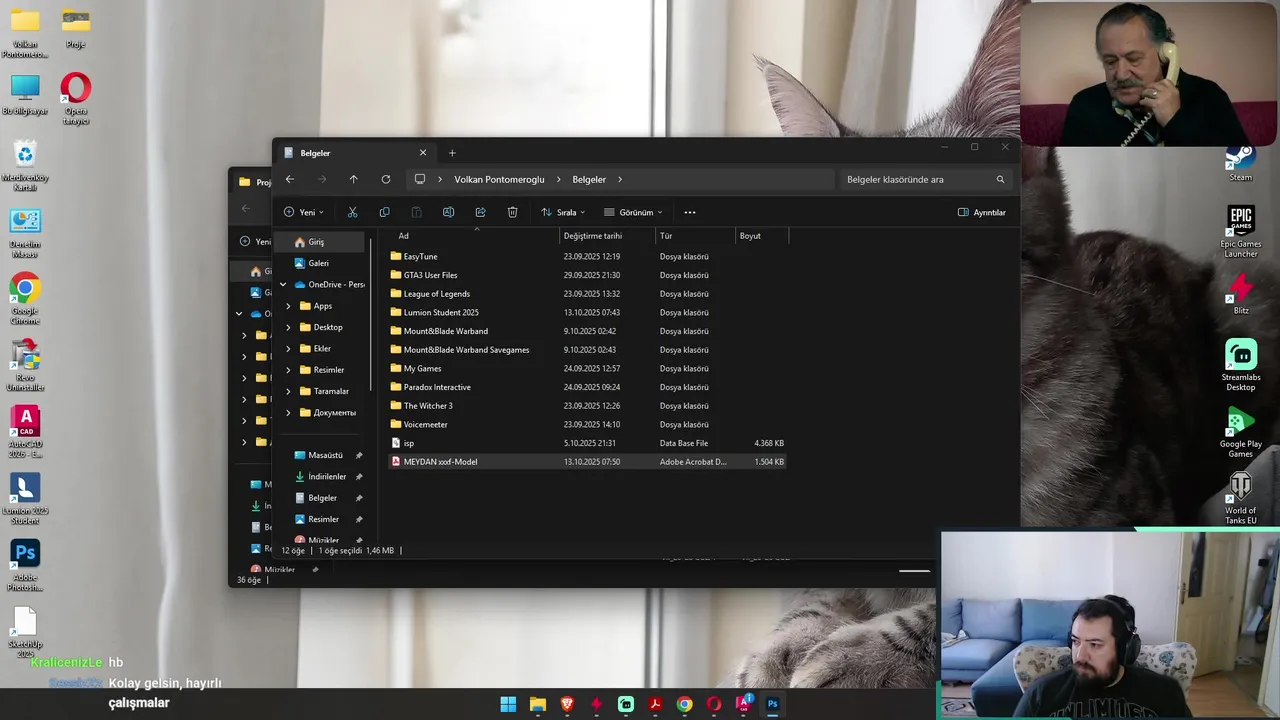The image size is (1280, 720).
Task: Open Opera browser desktop icon
Action: pyautogui.click(x=76, y=99)
